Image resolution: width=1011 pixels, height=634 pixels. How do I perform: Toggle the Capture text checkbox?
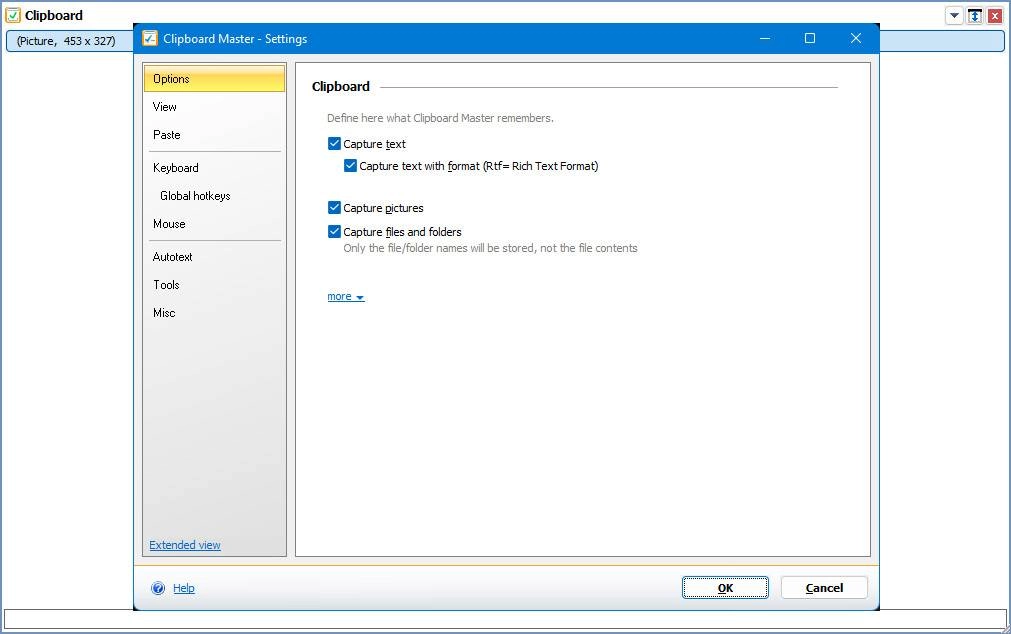(x=334, y=143)
